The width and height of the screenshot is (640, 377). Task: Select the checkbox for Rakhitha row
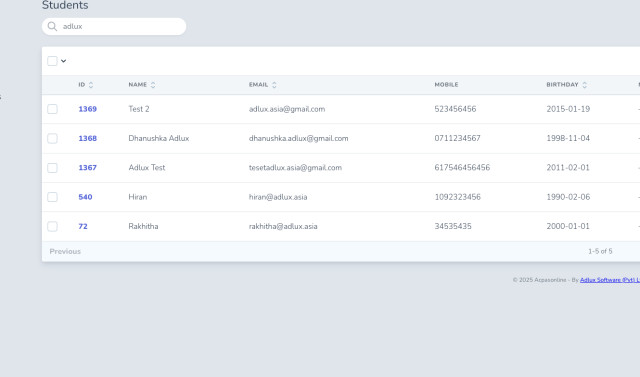[x=52, y=226]
